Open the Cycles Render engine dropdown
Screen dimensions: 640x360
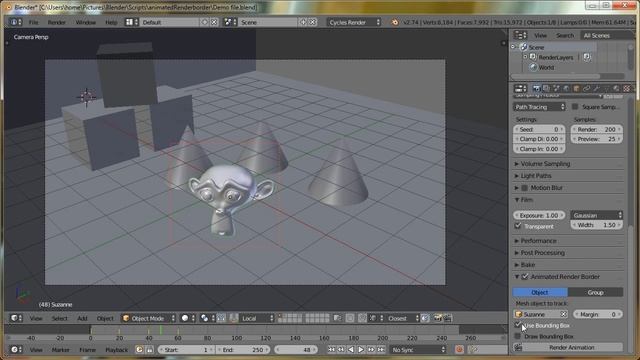tap(354, 22)
